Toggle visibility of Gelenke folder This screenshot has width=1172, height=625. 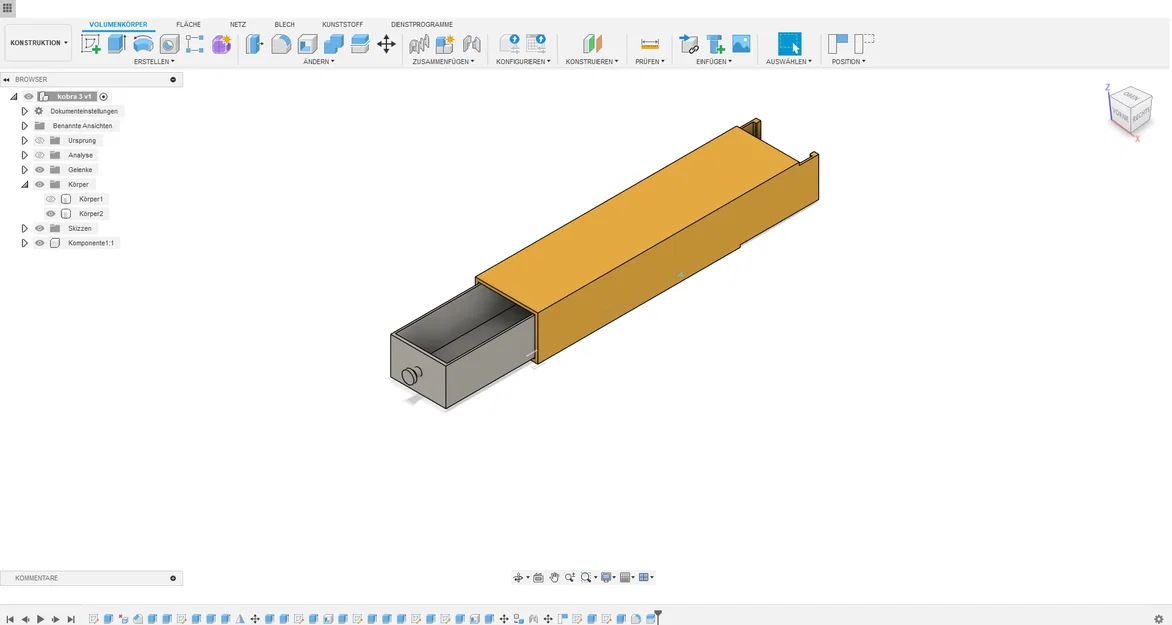point(40,170)
